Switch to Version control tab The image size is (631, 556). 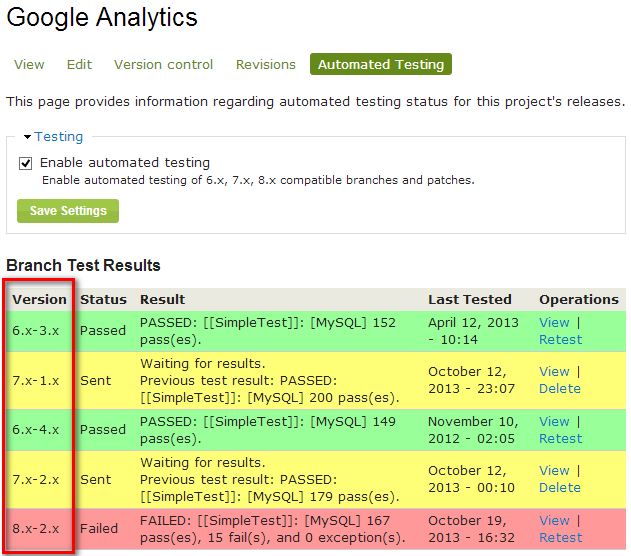coord(163,64)
